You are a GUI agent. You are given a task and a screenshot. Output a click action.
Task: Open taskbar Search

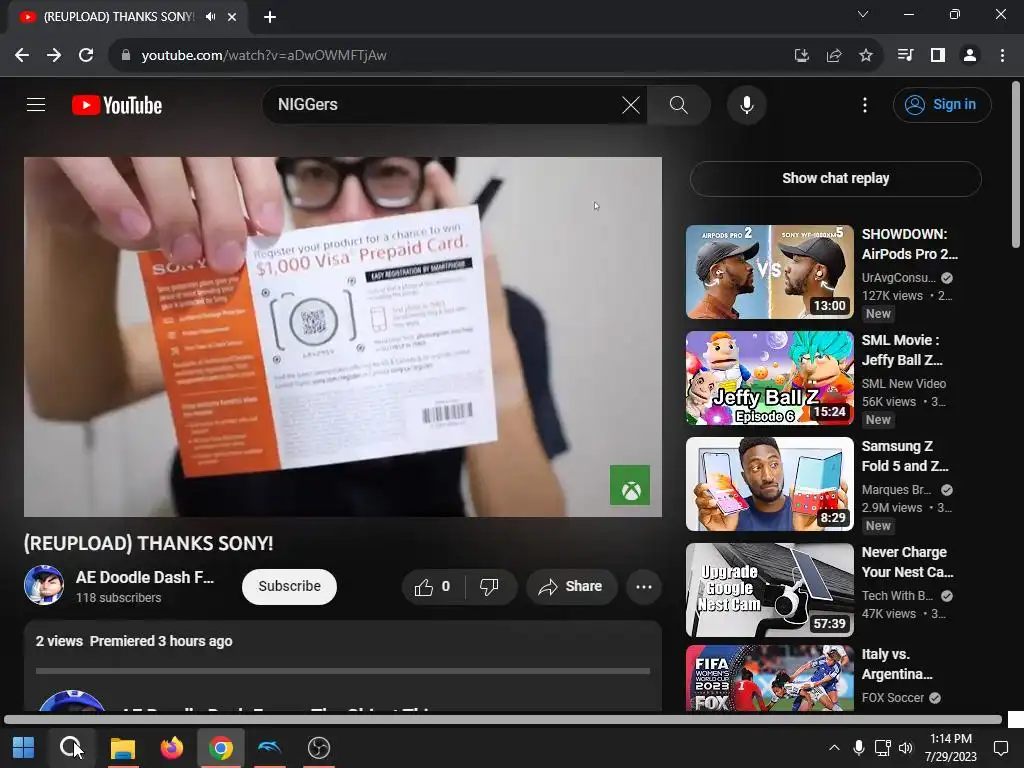(71, 748)
